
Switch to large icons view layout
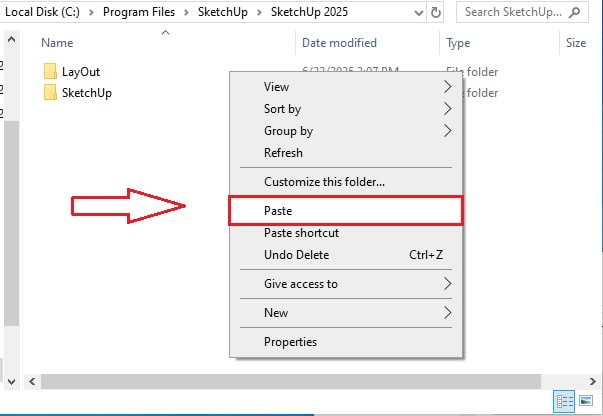pos(586,401)
